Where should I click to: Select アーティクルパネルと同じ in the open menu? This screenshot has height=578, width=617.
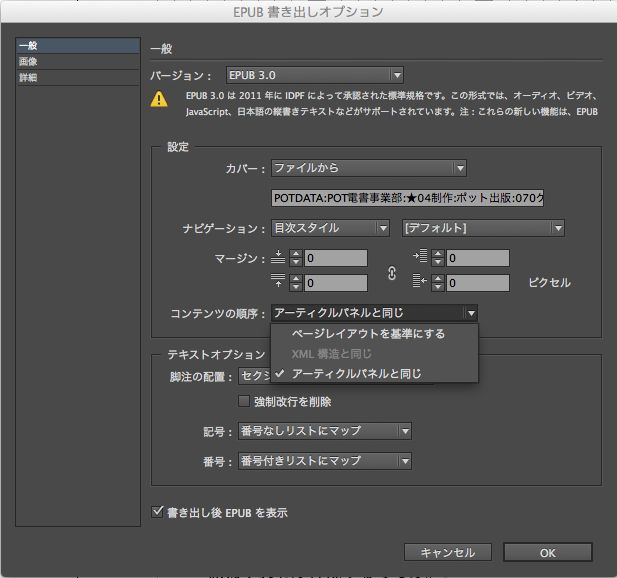356,373
